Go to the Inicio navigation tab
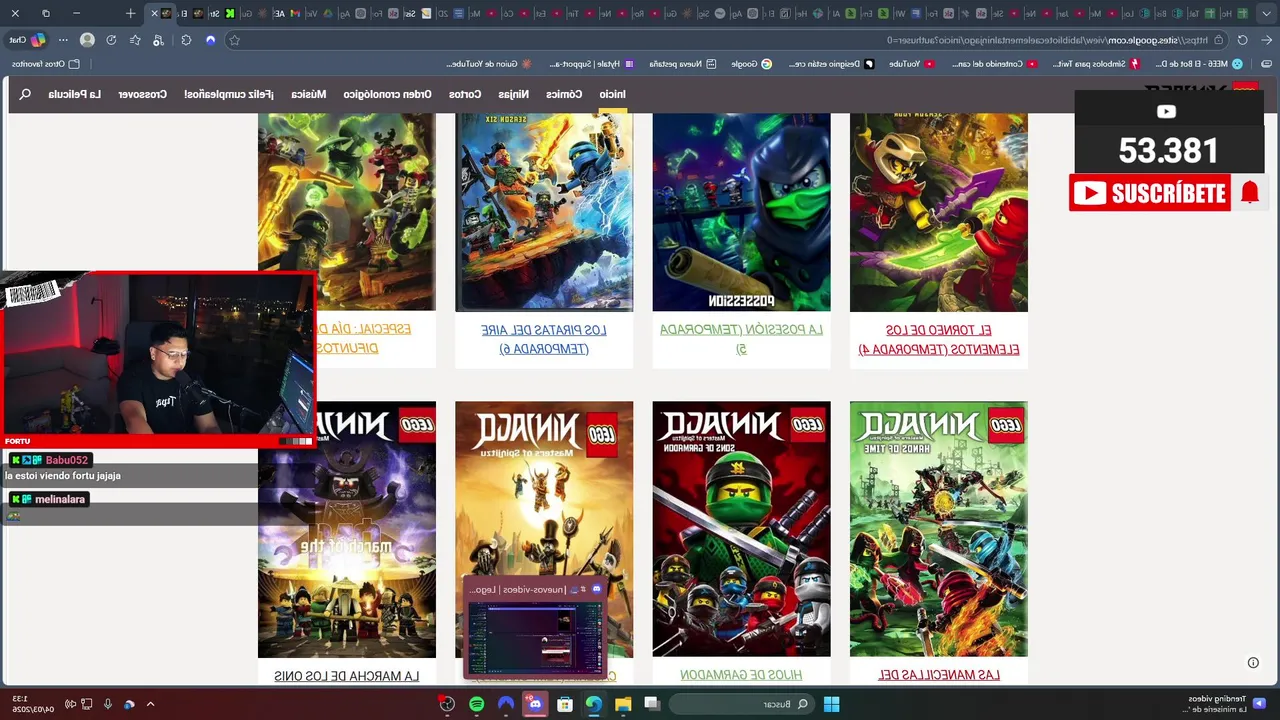This screenshot has height=720, width=1280. coord(612,94)
